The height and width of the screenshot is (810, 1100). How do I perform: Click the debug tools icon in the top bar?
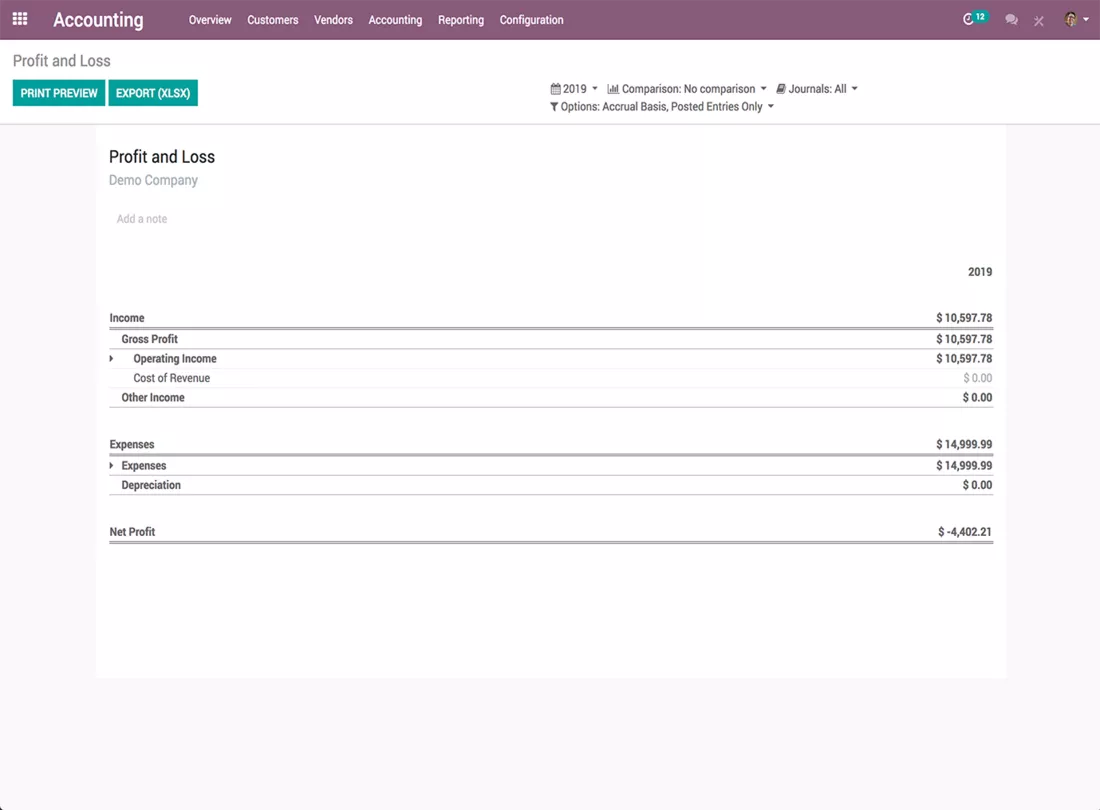click(x=1039, y=20)
